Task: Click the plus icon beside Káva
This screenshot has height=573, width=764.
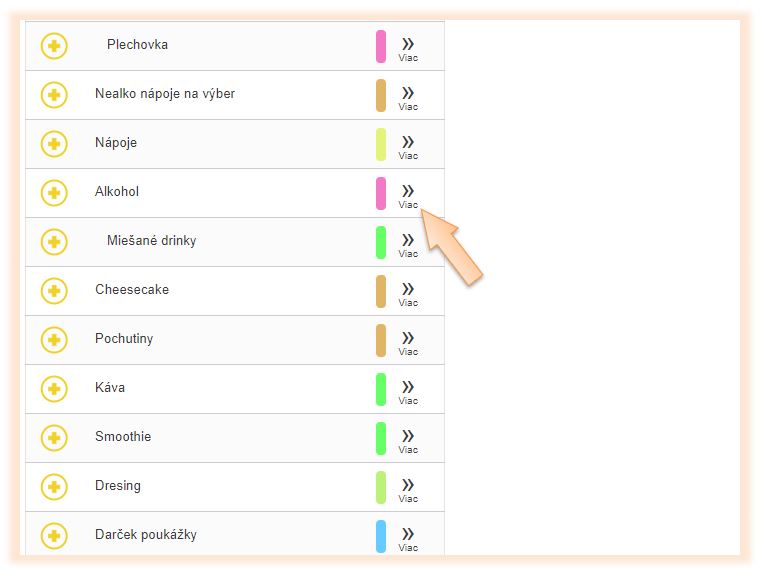Action: pyautogui.click(x=54, y=389)
